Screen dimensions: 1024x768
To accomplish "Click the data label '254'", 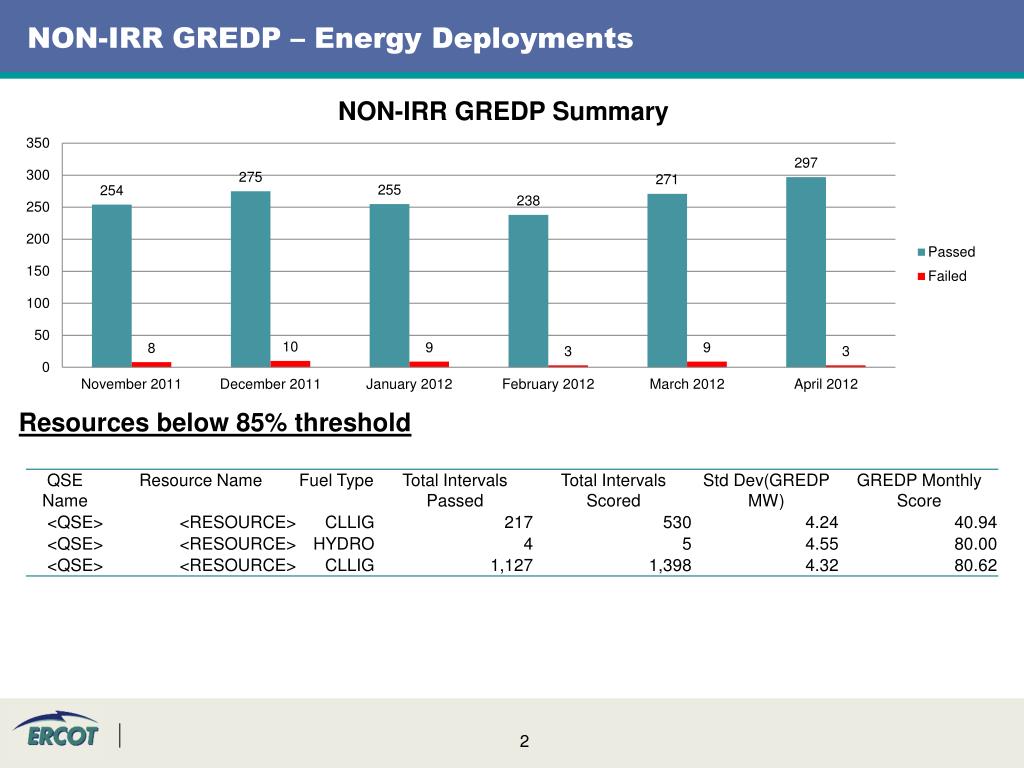I will coord(112,191).
